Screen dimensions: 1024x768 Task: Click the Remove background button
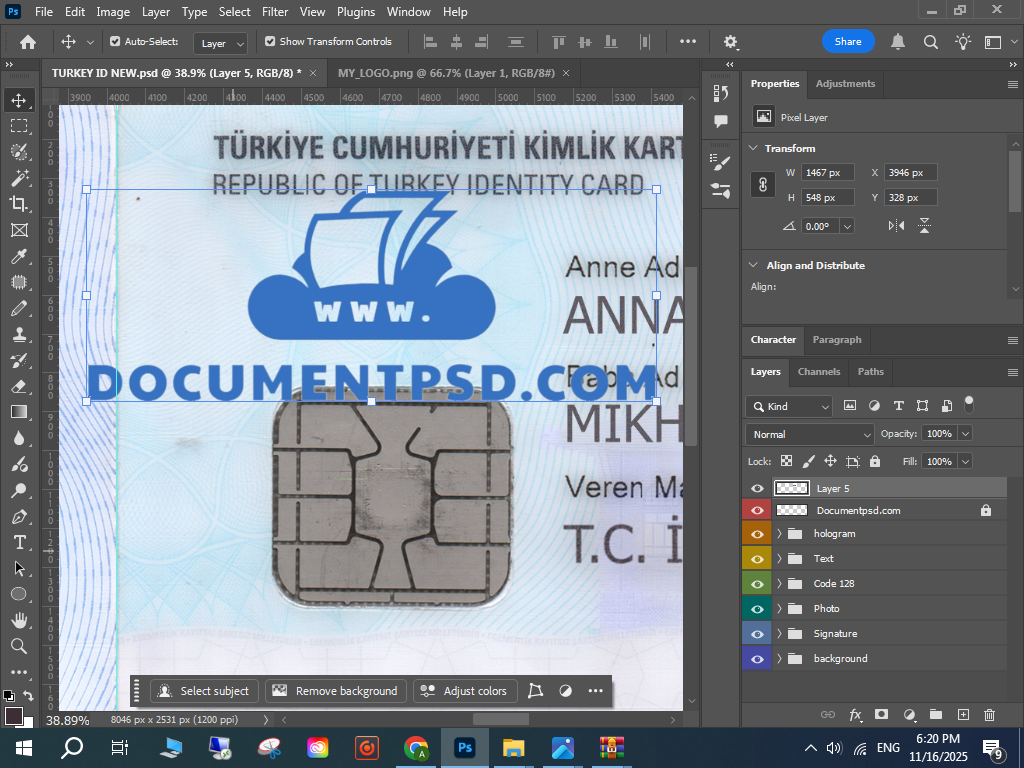335,691
